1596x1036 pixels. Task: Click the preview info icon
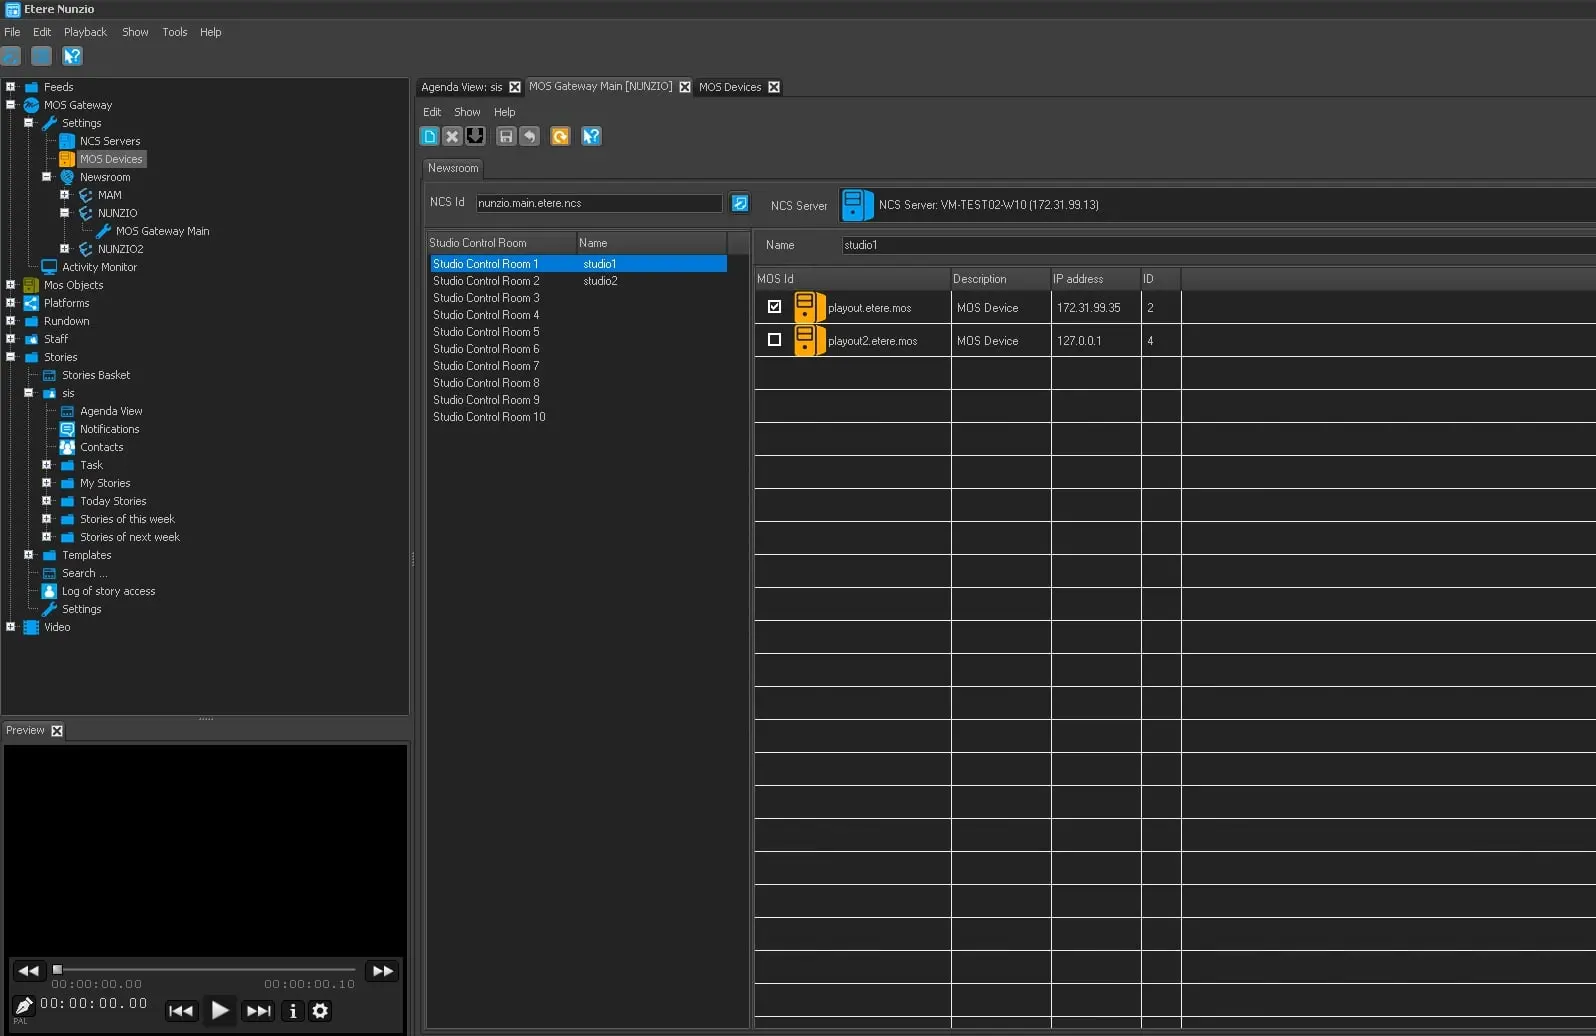293,1011
